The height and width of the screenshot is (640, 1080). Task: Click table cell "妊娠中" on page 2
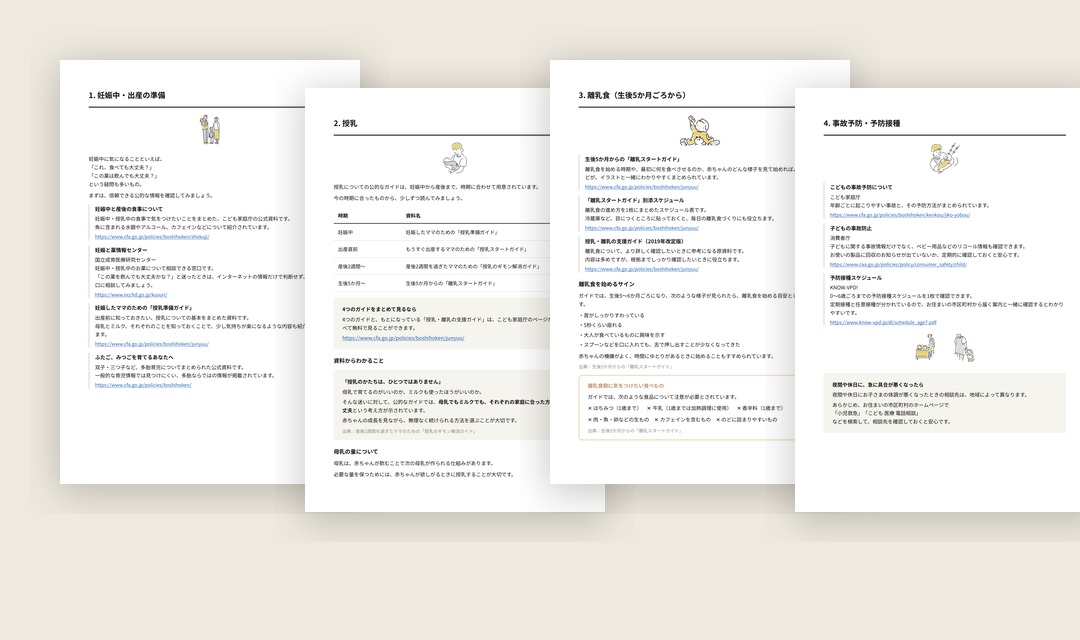pos(345,233)
